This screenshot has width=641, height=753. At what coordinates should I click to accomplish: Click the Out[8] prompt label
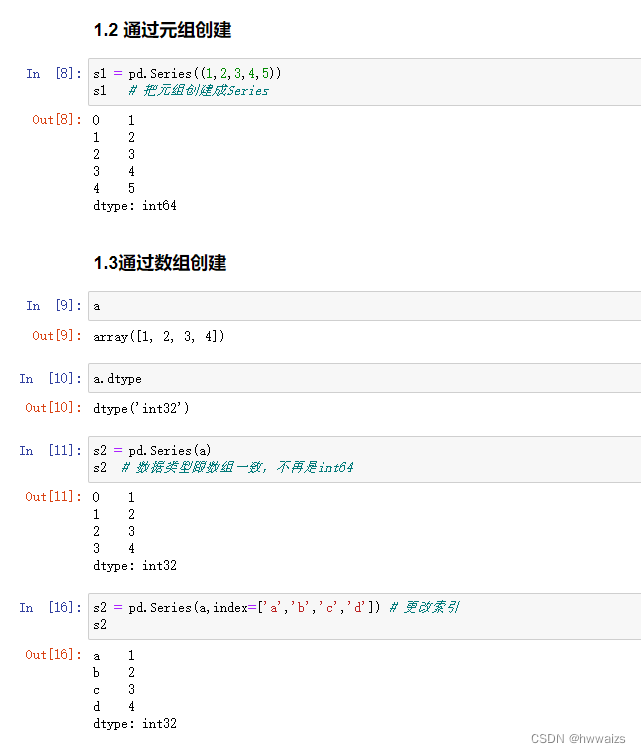click(x=57, y=120)
